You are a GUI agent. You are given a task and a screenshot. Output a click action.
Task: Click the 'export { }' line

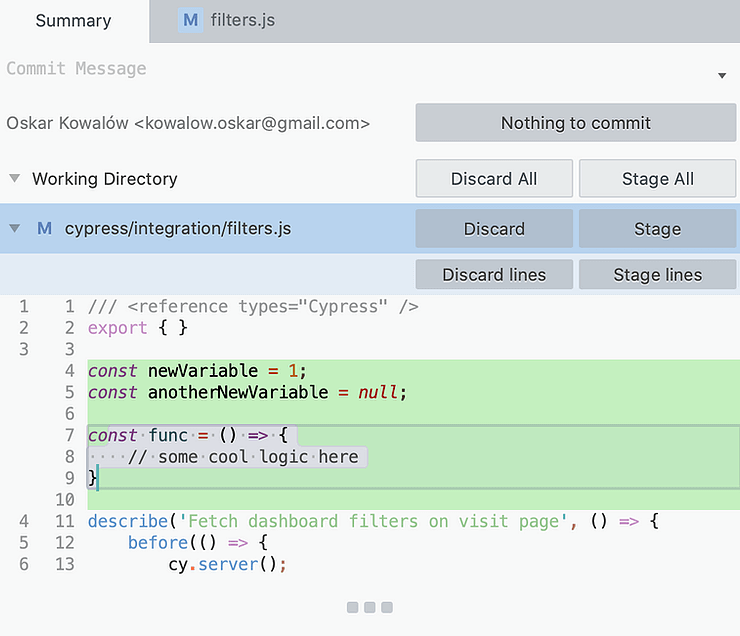[x=138, y=327]
